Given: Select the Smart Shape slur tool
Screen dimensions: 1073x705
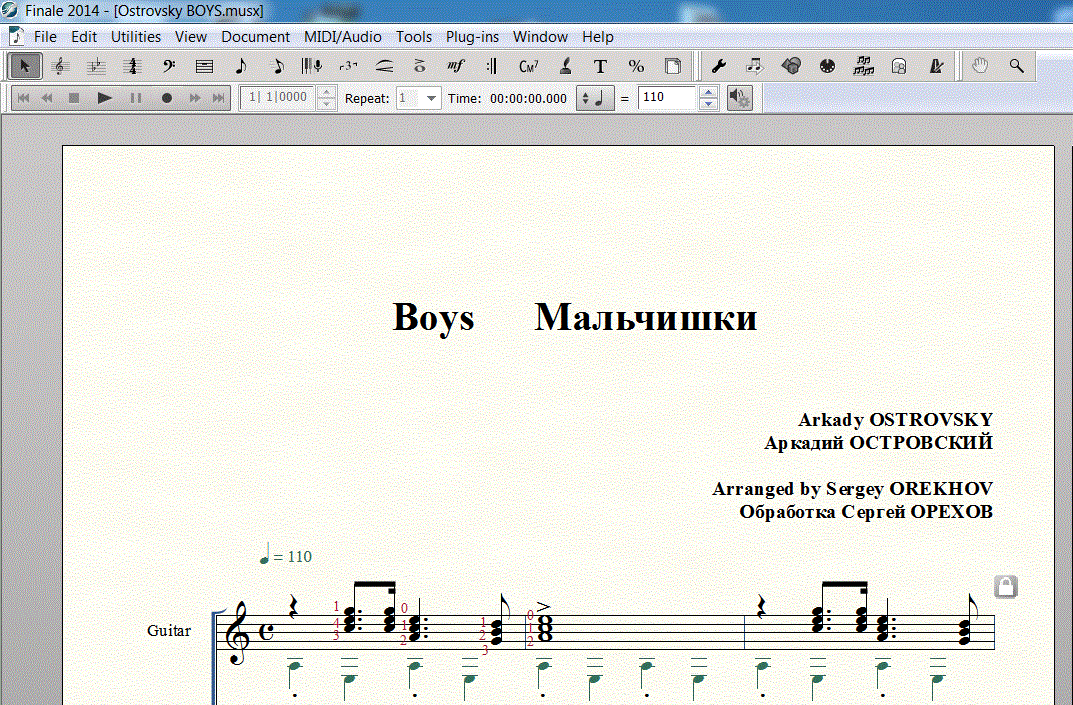Looking at the screenshot, I should [384, 66].
